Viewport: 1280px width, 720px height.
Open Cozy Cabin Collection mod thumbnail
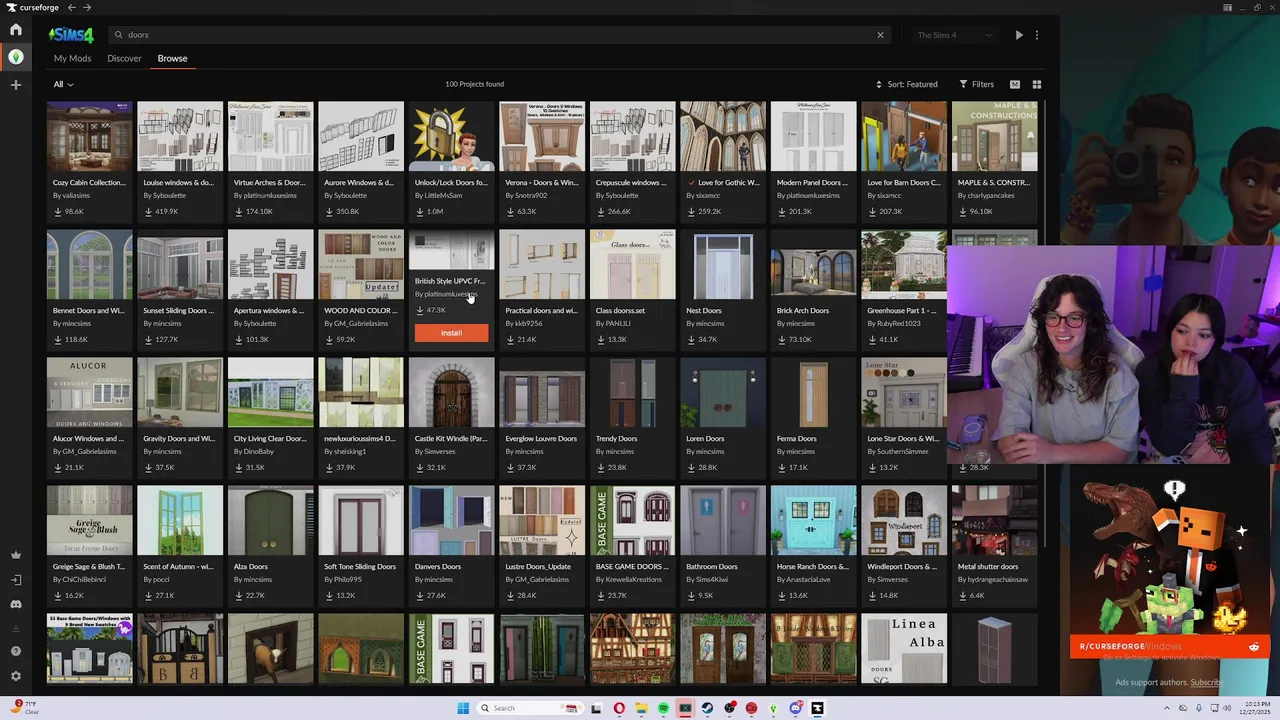[x=89, y=137]
